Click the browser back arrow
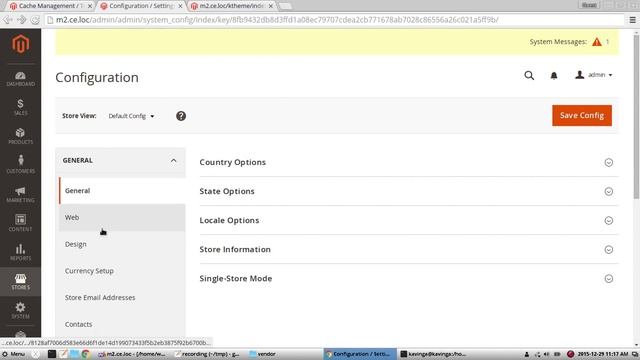This screenshot has width=640, height=360. click(x=8, y=20)
